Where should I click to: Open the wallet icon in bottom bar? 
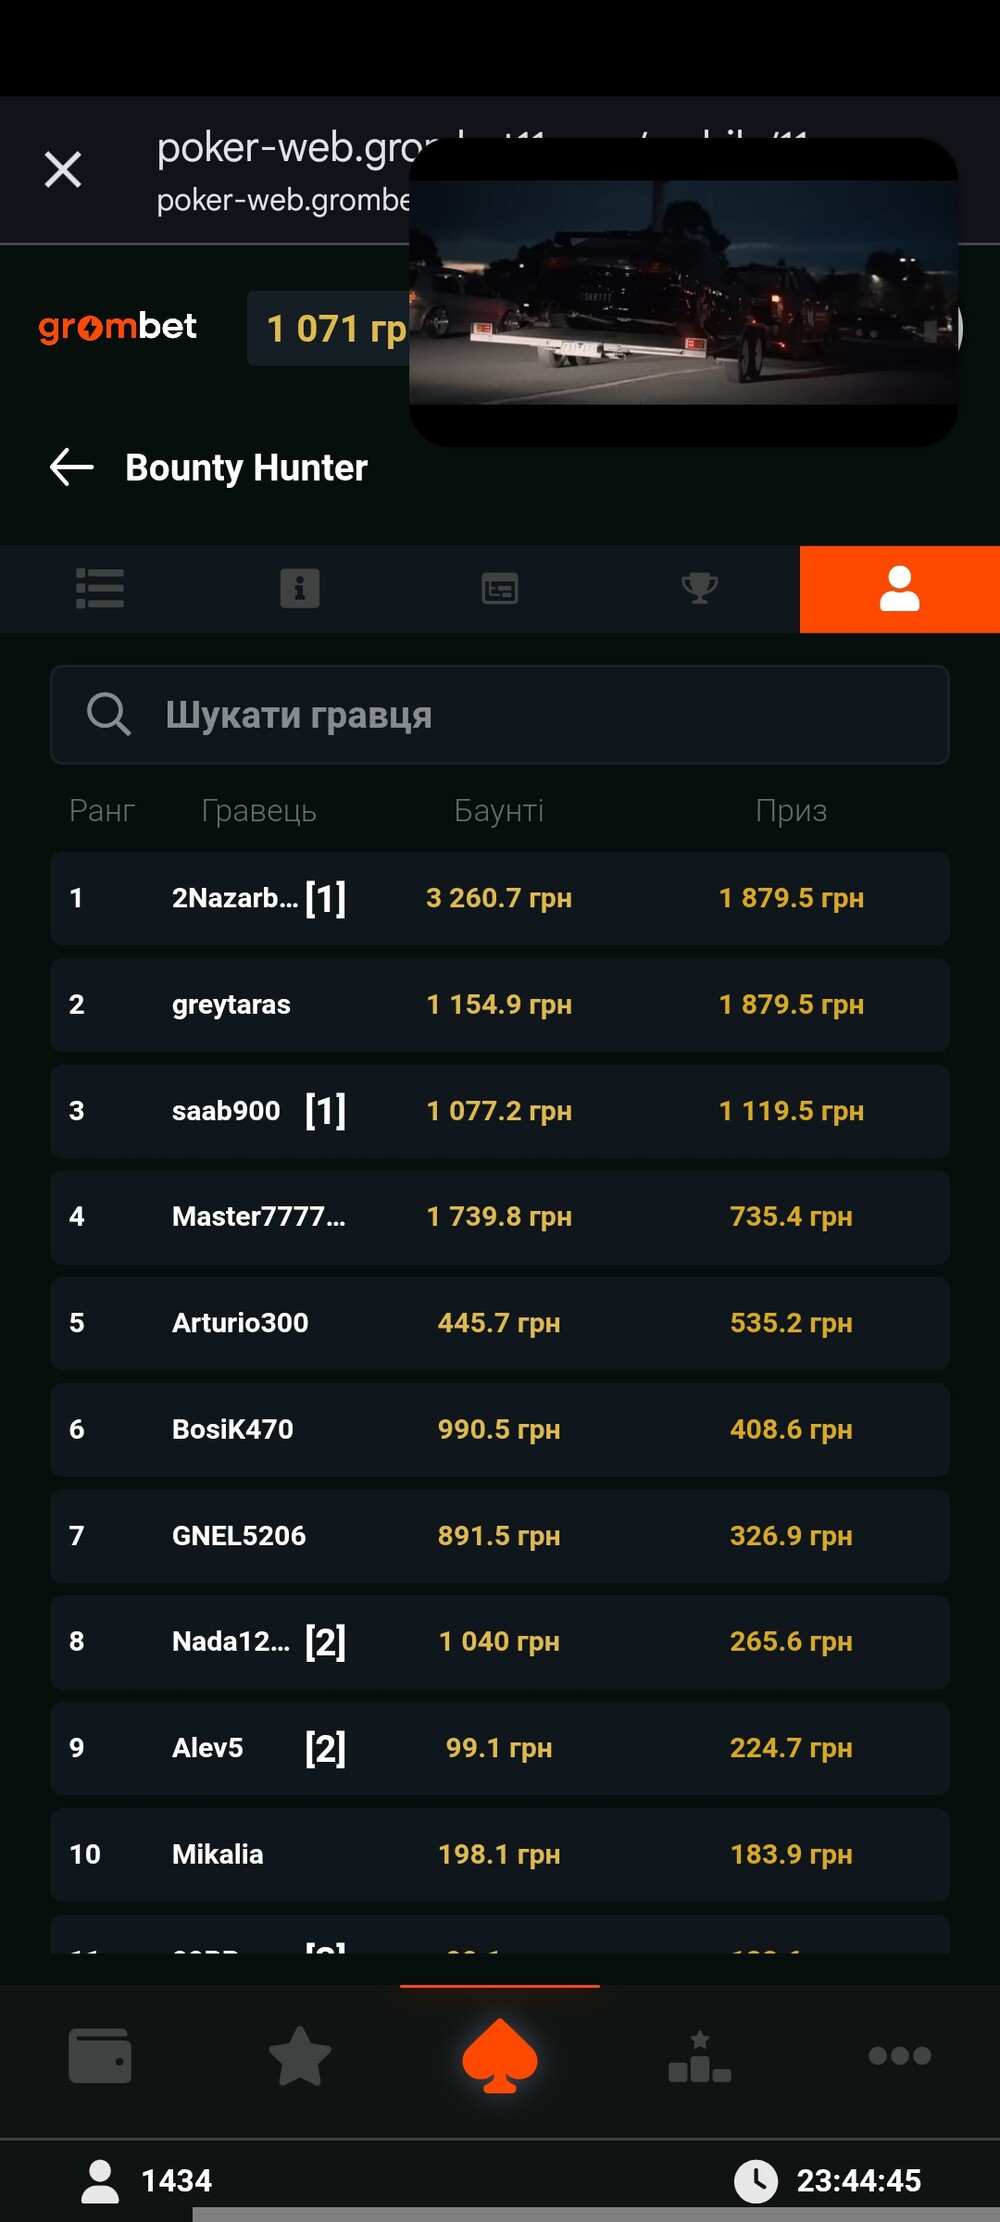[100, 2056]
